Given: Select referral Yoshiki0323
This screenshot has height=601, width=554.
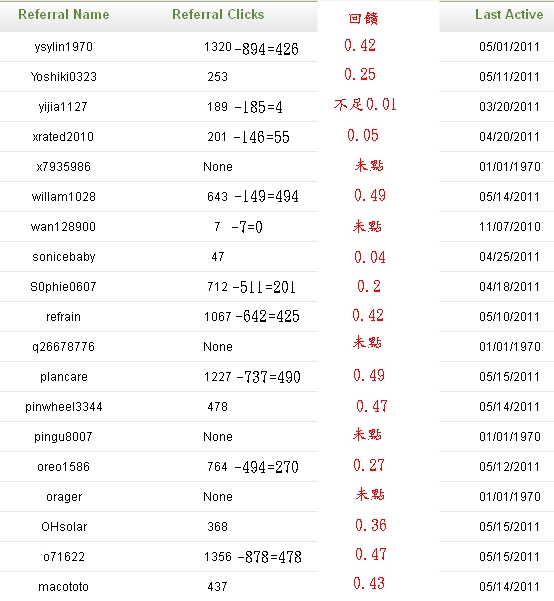Looking at the screenshot, I should coord(64,77).
